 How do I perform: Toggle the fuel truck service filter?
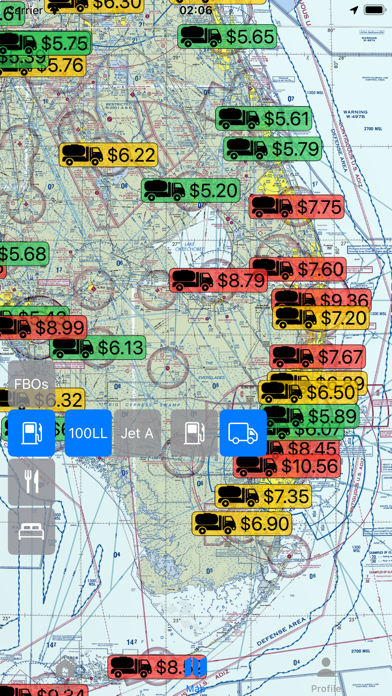tap(243, 433)
